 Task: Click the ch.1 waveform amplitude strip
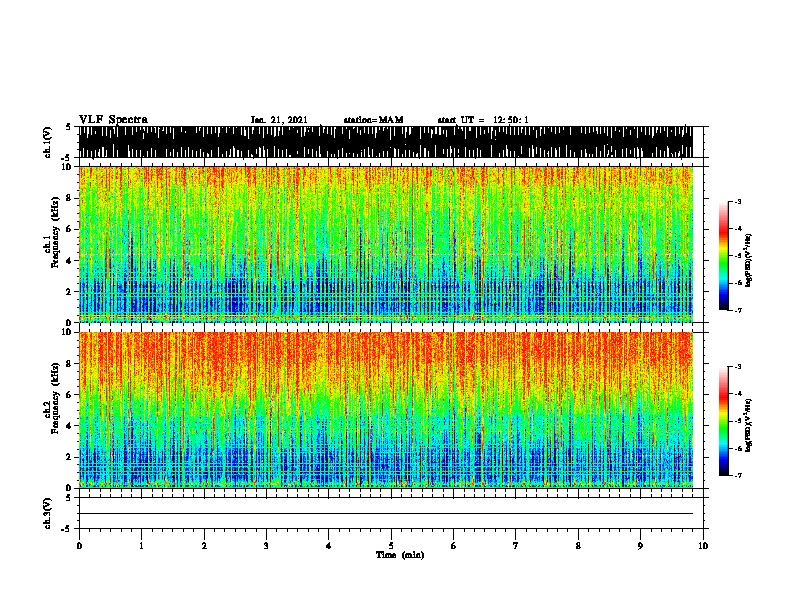click(x=385, y=142)
